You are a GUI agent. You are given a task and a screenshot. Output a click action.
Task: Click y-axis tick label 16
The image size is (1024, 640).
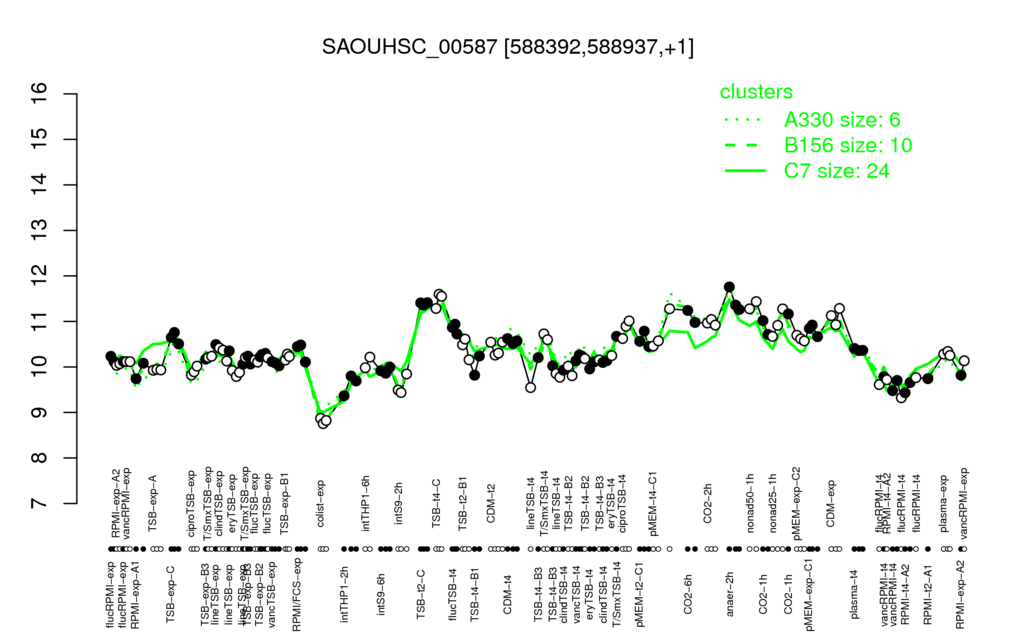[x=40, y=94]
